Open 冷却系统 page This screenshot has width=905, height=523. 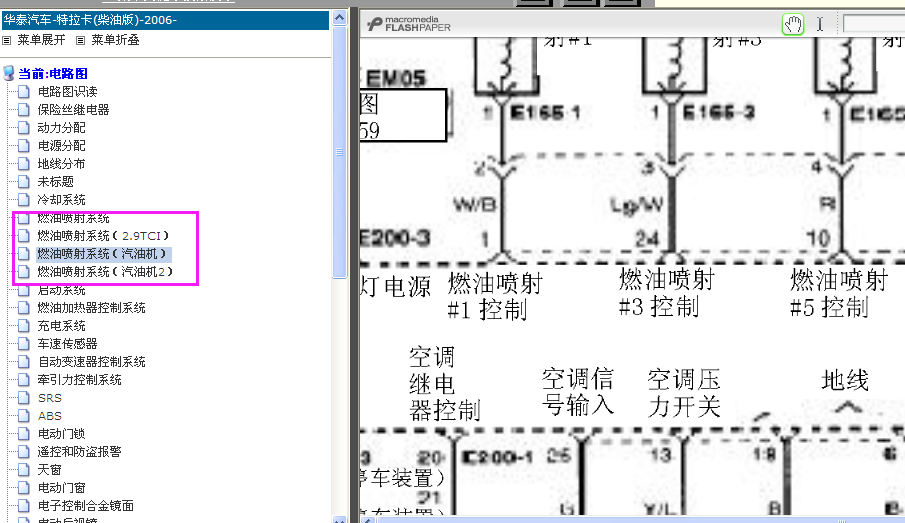click(x=62, y=199)
